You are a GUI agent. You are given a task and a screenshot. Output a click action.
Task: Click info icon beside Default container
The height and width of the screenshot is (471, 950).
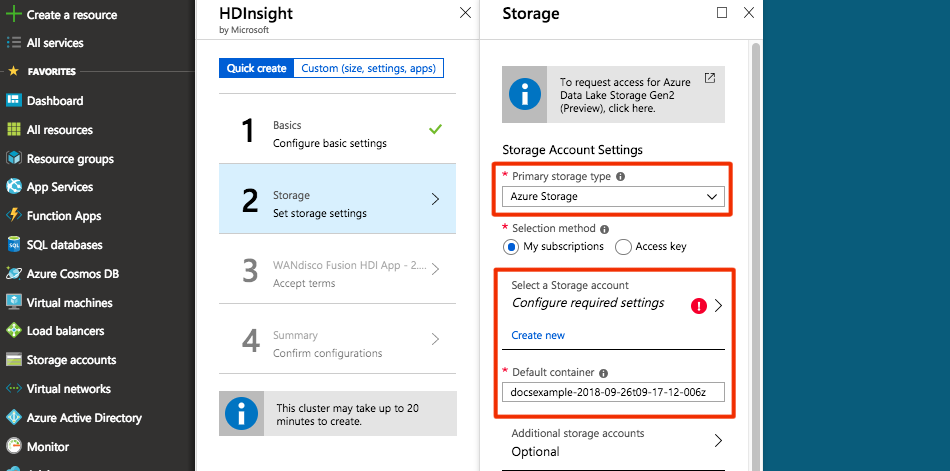click(603, 373)
